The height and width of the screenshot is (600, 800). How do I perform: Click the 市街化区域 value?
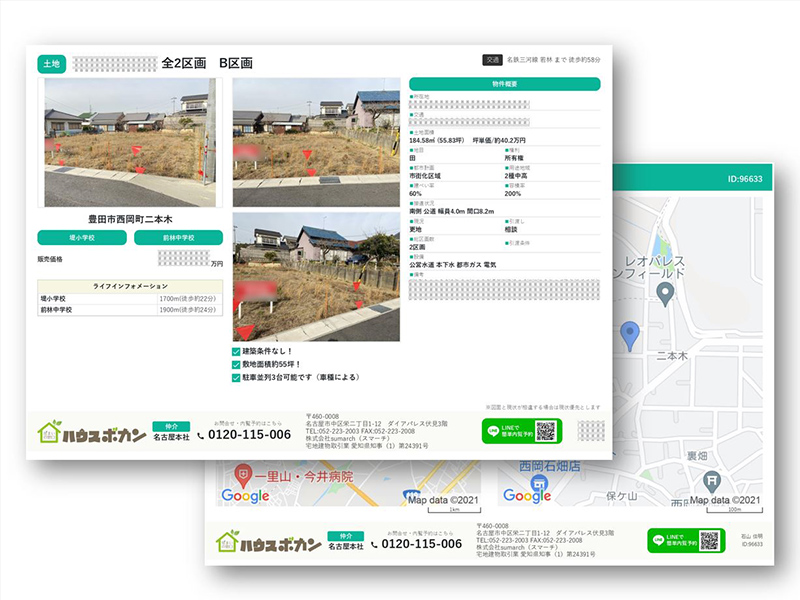[425, 176]
